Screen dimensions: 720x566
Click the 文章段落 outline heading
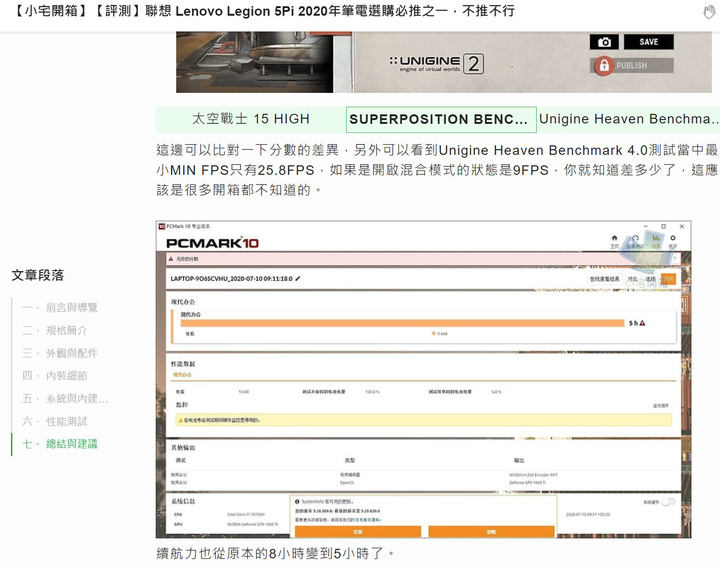point(38,275)
